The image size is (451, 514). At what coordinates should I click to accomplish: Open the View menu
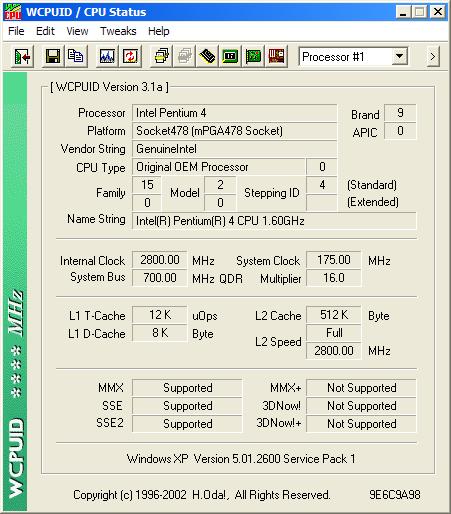[77, 31]
